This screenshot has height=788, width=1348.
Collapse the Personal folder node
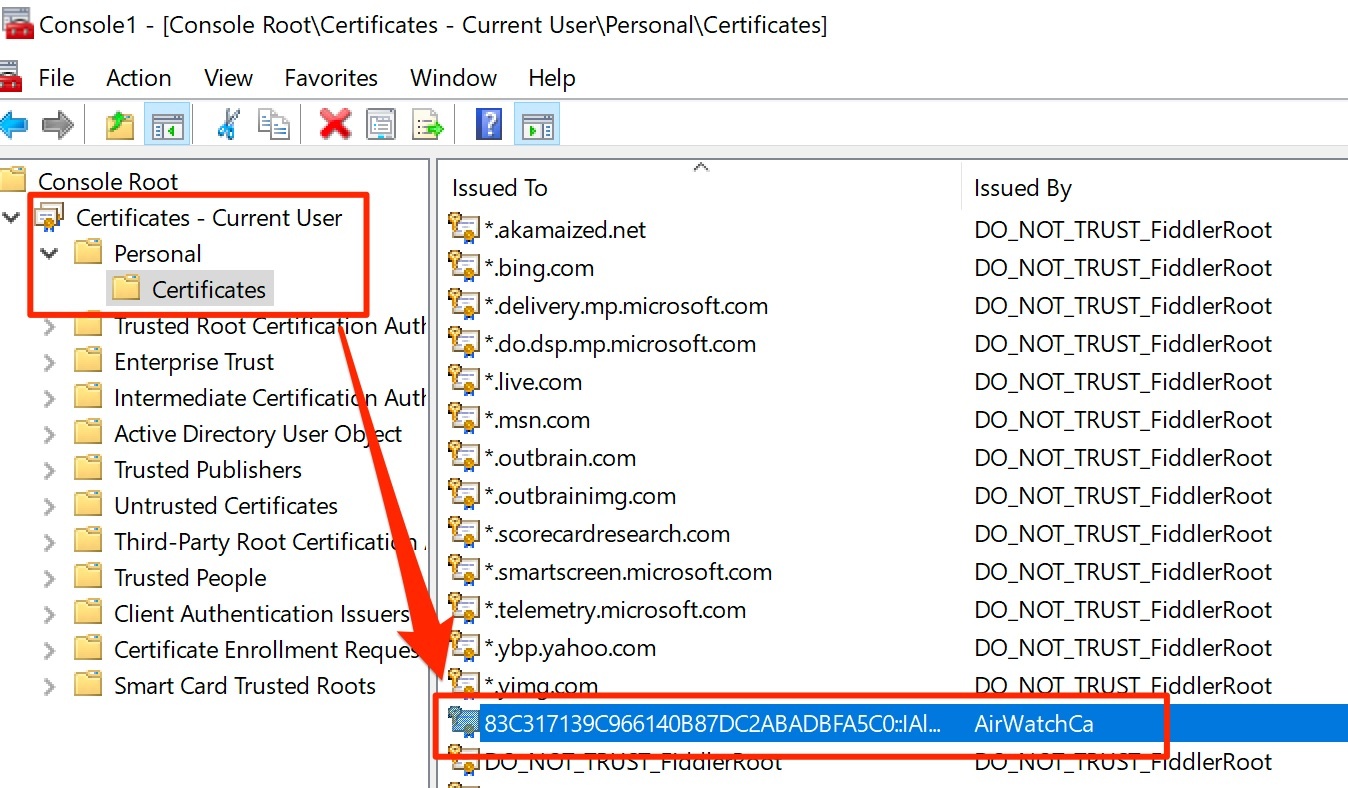(x=49, y=254)
